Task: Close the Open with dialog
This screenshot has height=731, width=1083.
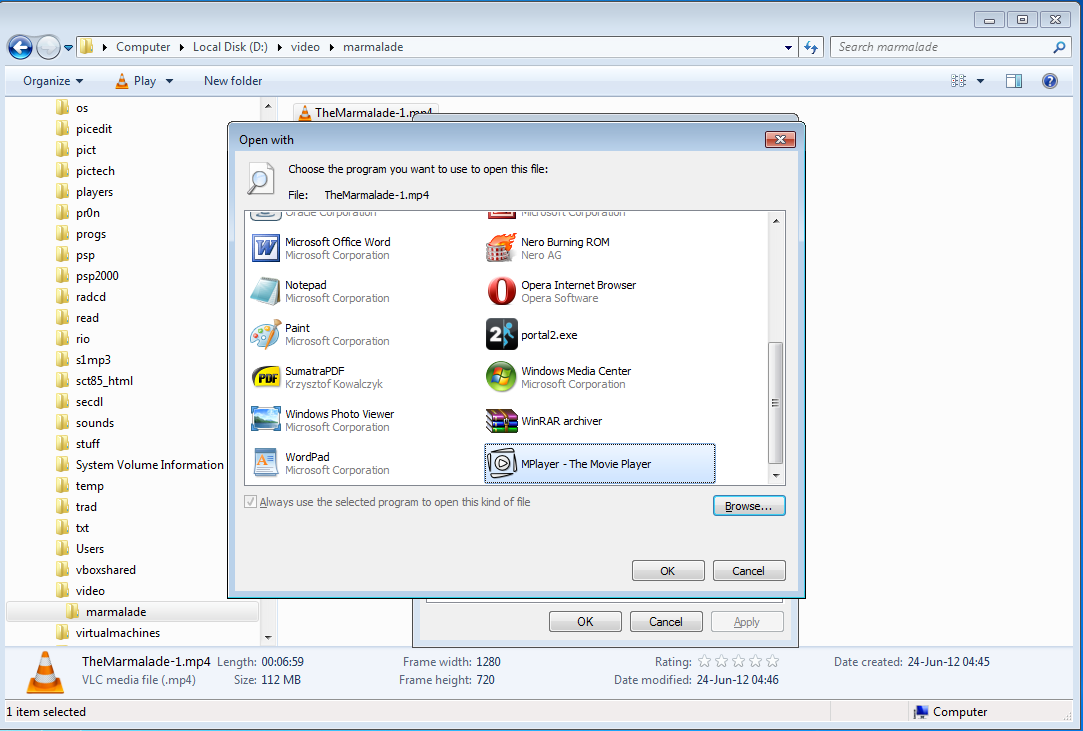Action: 780,140
